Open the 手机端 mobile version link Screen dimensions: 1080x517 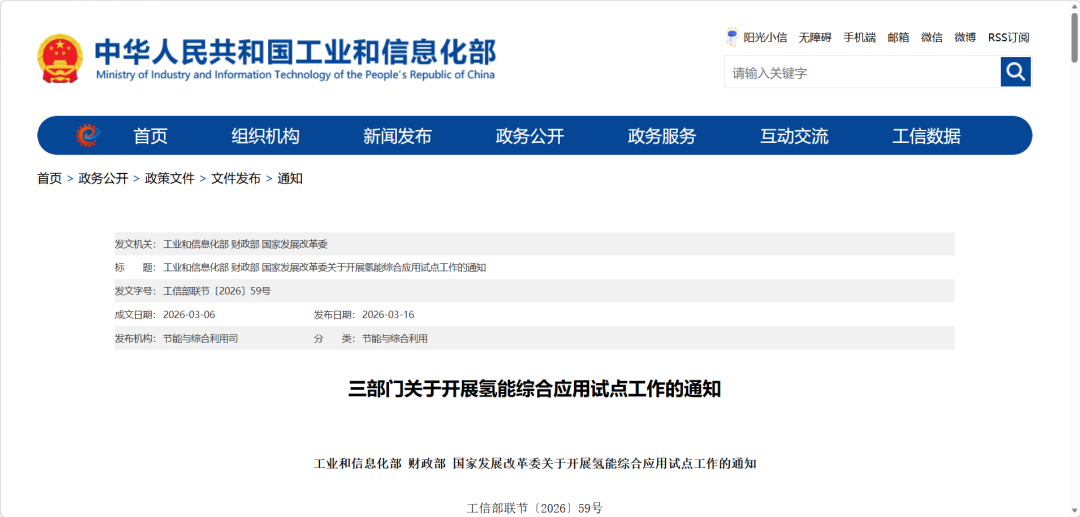coord(859,37)
